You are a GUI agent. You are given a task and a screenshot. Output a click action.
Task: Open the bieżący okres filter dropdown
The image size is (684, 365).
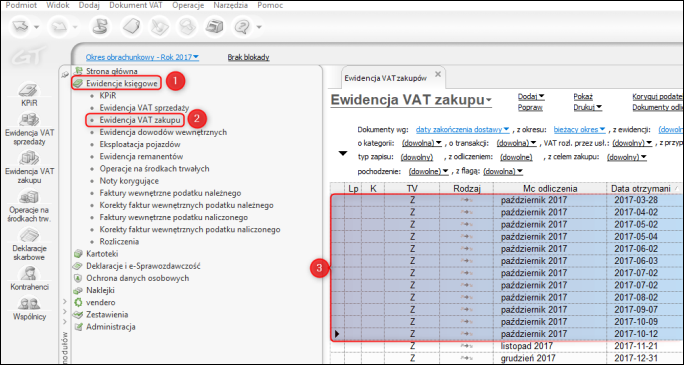point(579,130)
